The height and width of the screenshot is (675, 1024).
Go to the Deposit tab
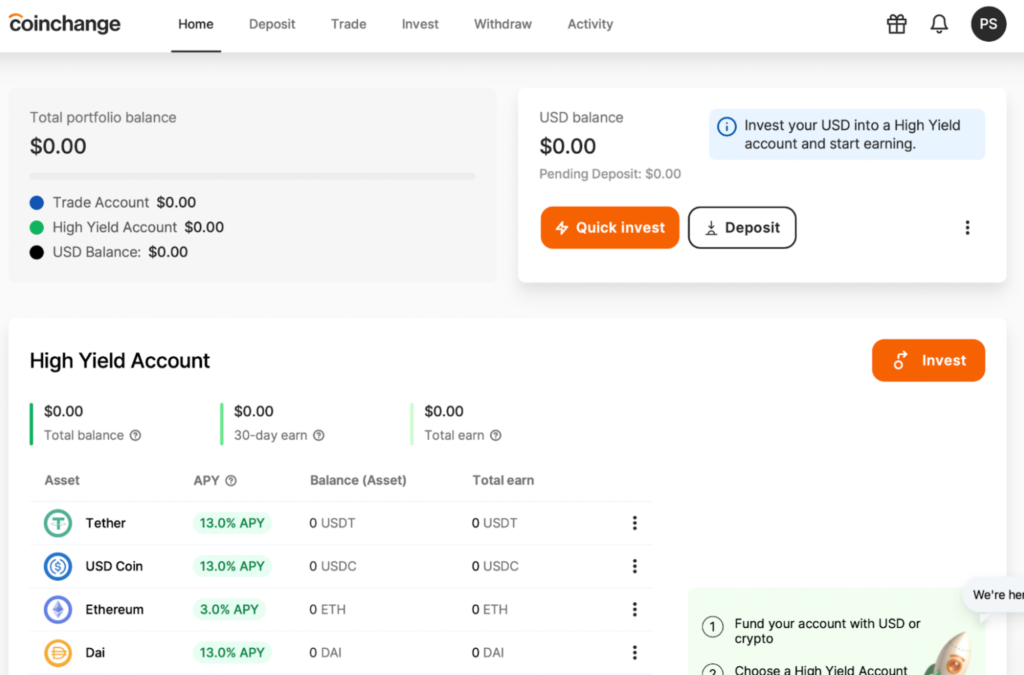click(272, 24)
